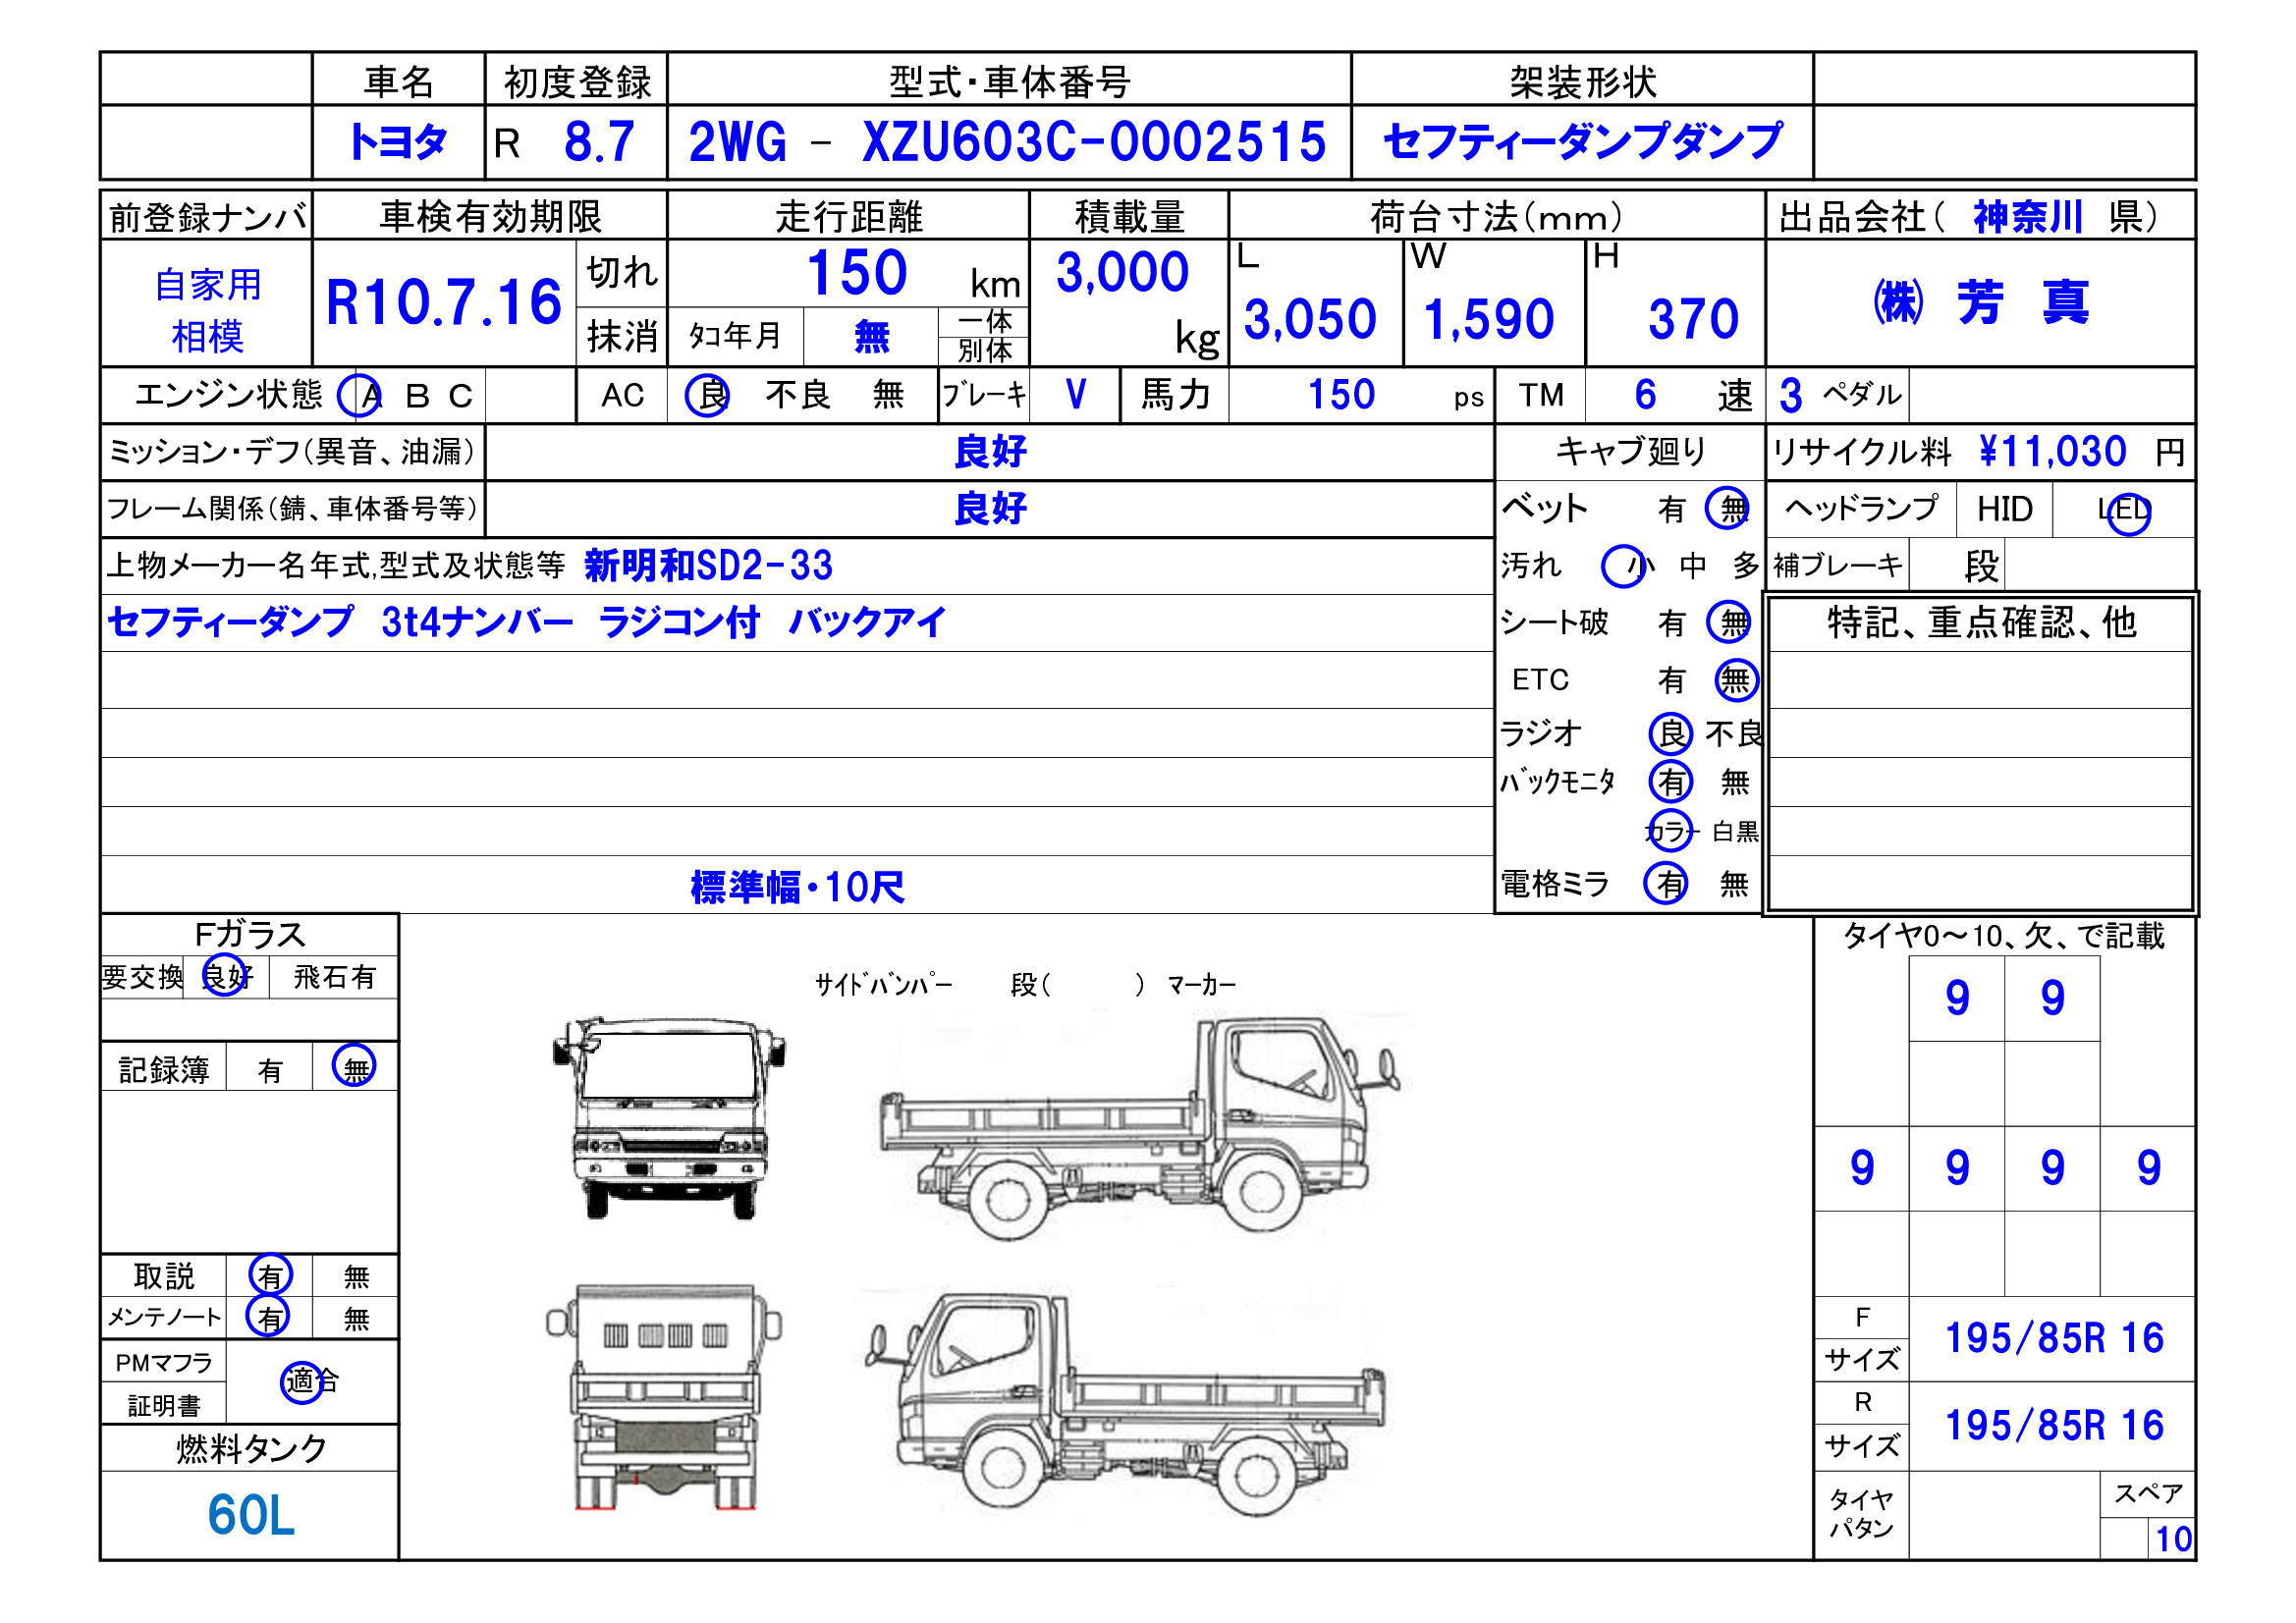Click the fuel tank capacity "60L"
2296x1623 pixels.
coord(250,1515)
